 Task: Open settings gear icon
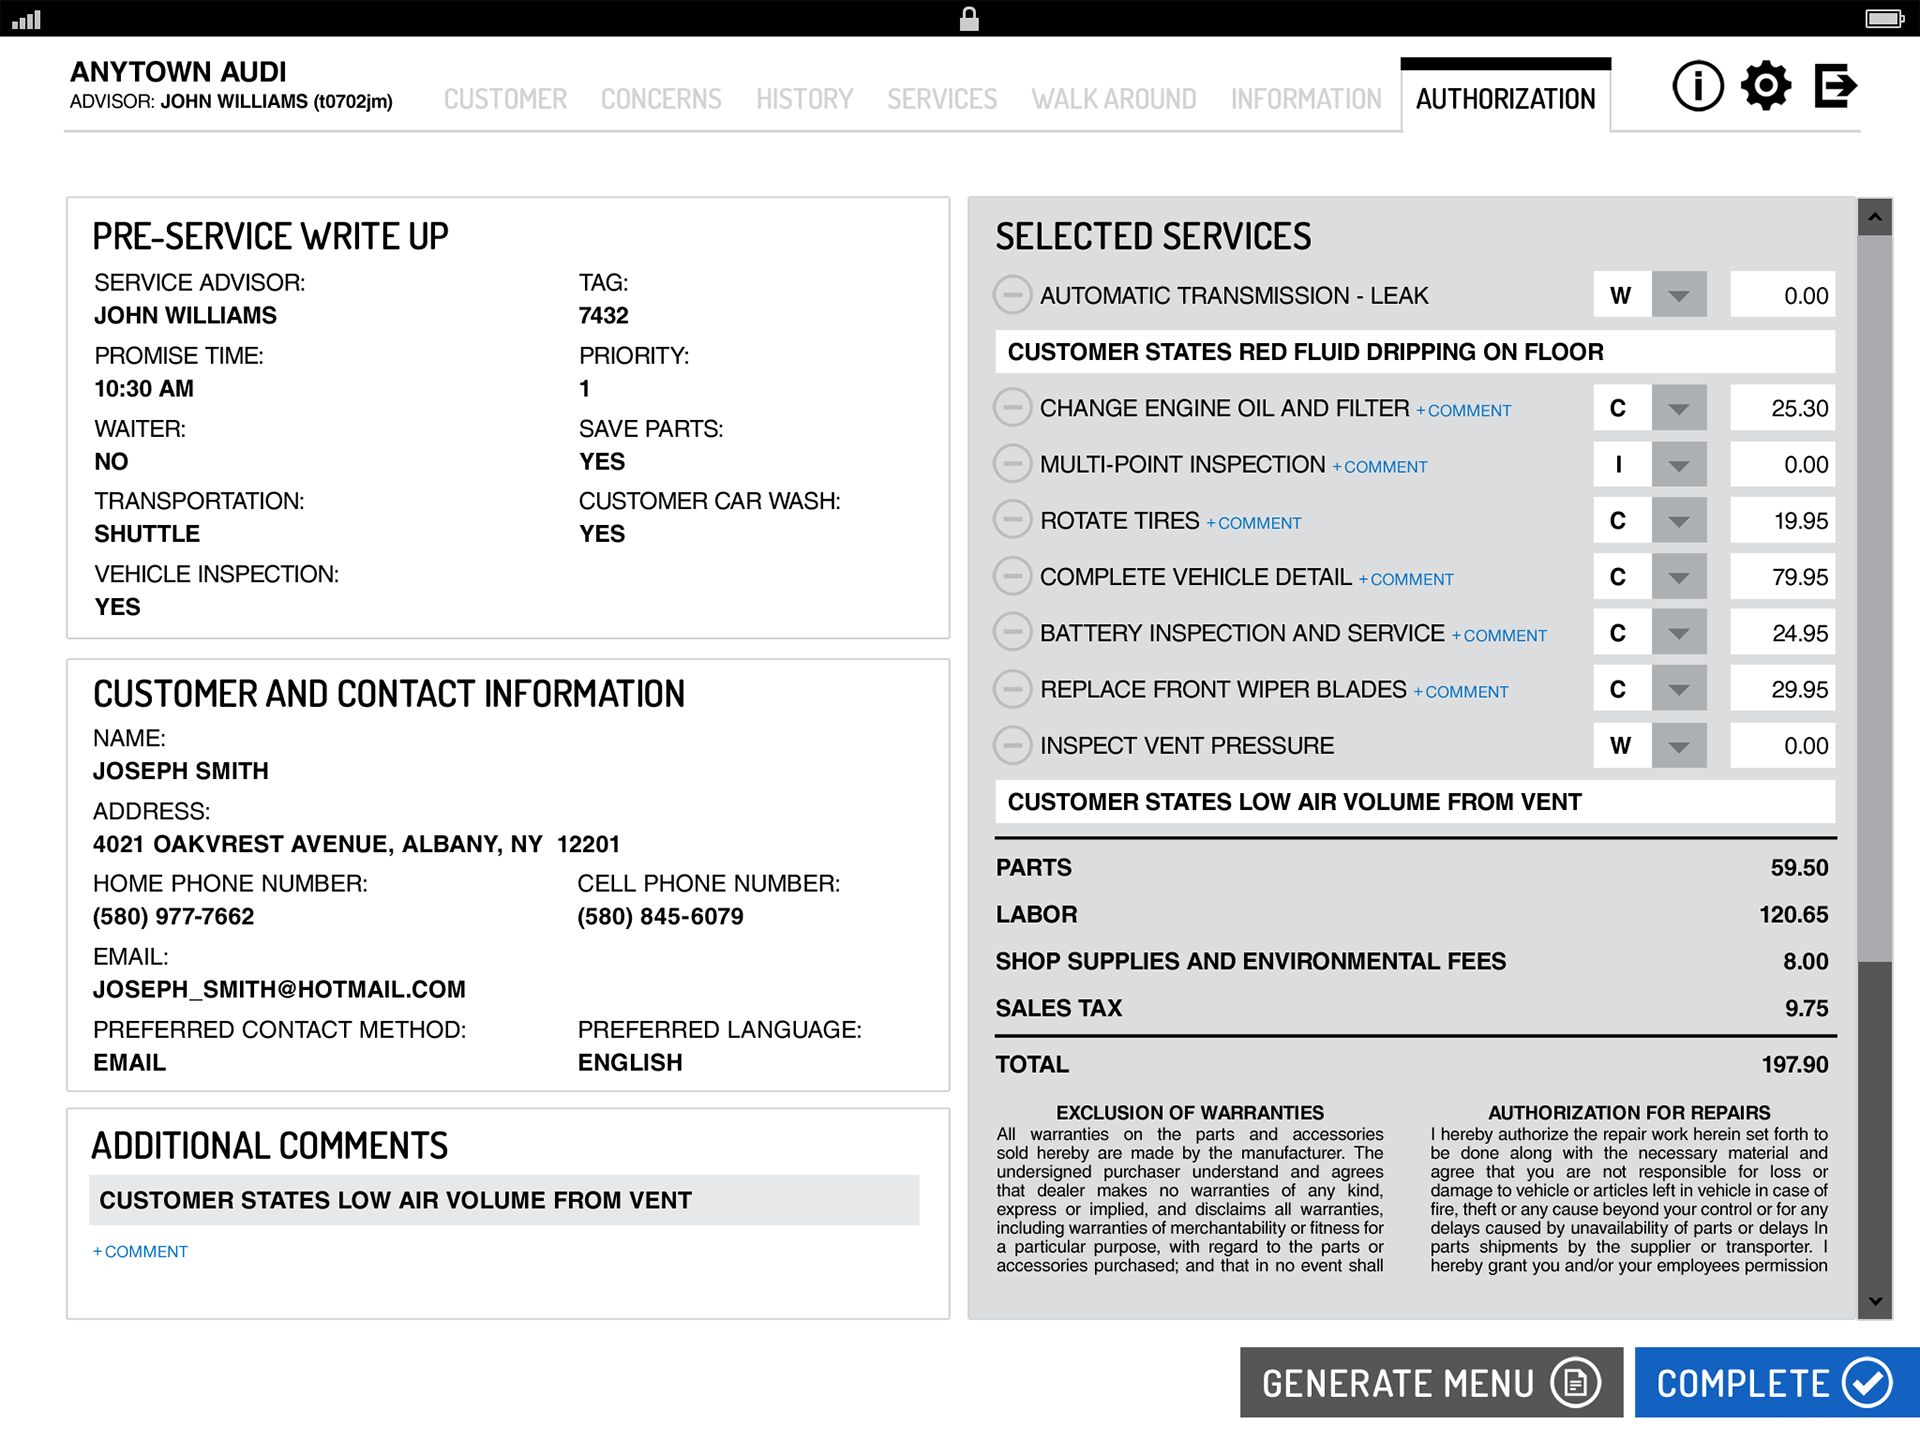pyautogui.click(x=1766, y=86)
